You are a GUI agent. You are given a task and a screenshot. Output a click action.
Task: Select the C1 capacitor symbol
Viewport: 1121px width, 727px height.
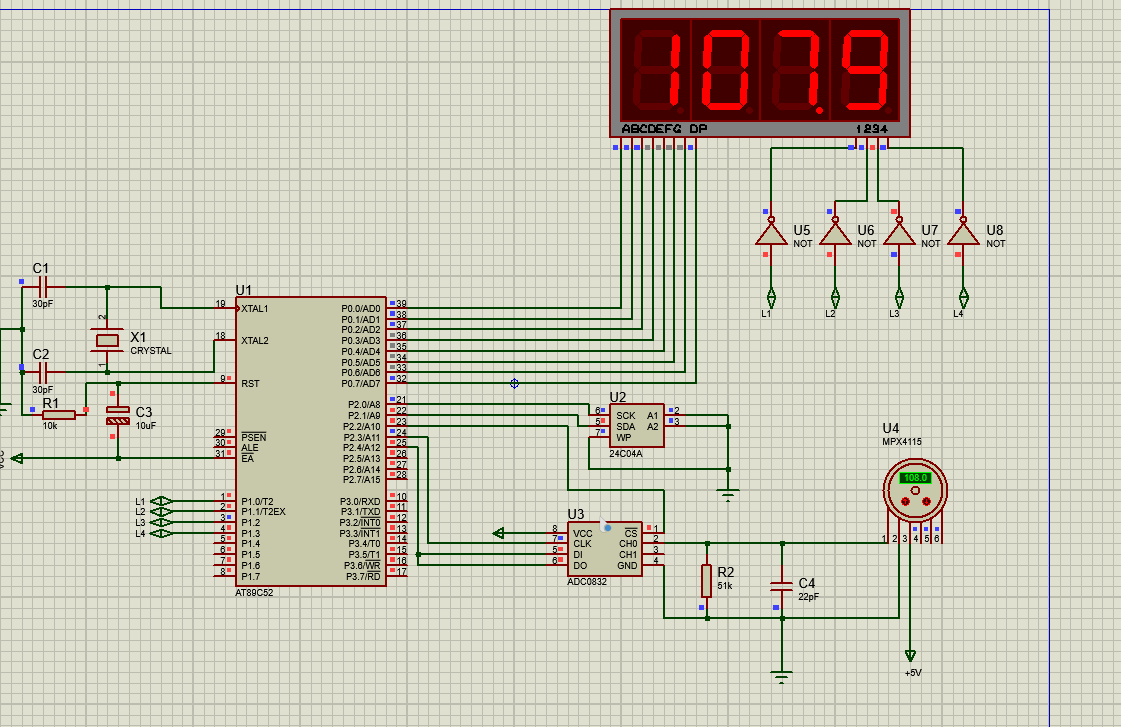42,287
